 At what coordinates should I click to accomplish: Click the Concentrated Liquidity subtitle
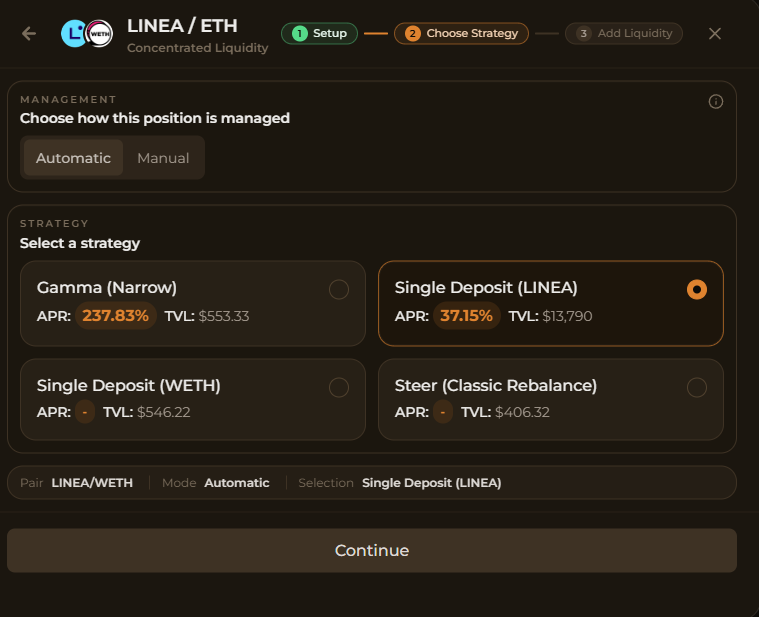[x=197, y=48]
